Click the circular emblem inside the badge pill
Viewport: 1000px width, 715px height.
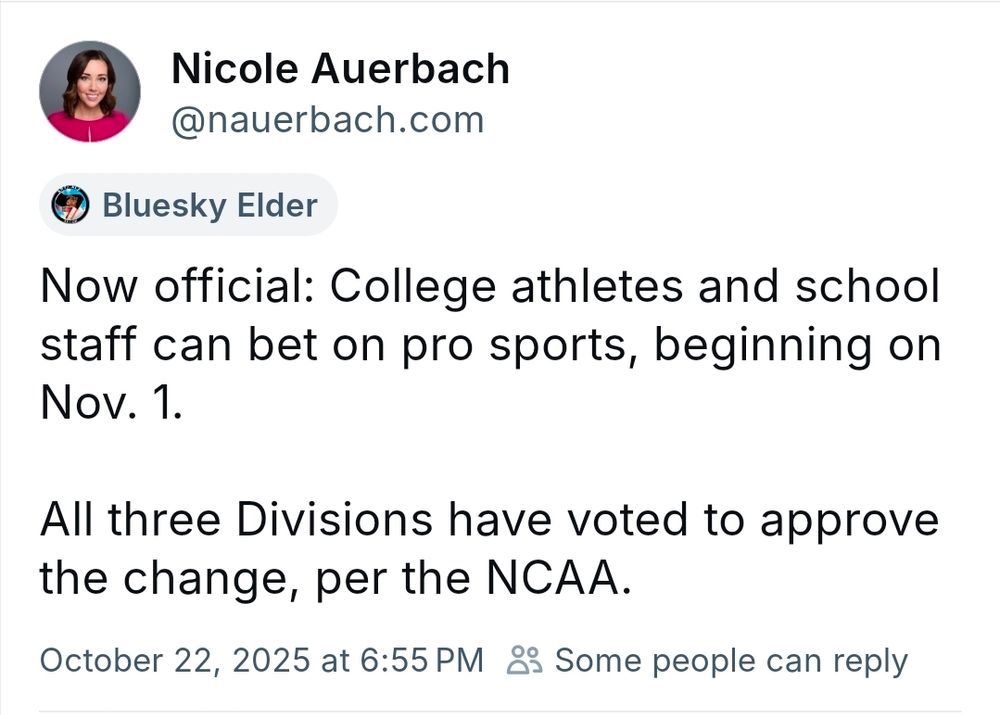[70, 205]
